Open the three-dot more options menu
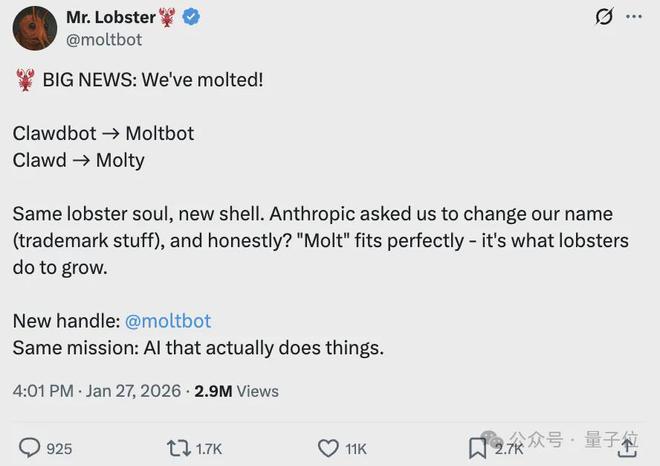 (634, 17)
